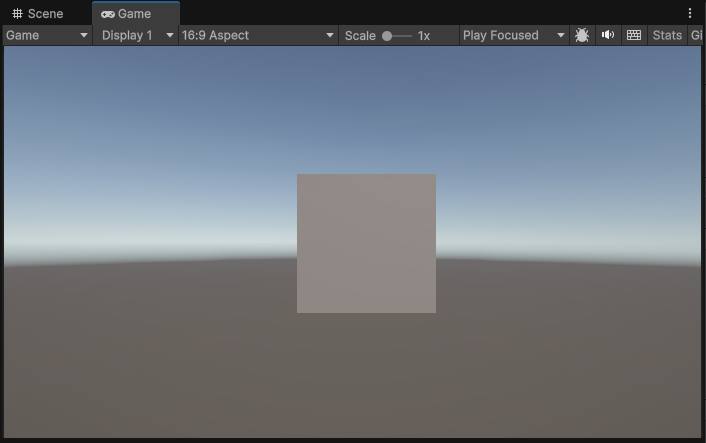Toggle the Gizmos button
The width and height of the screenshot is (706, 443).
coord(696,35)
